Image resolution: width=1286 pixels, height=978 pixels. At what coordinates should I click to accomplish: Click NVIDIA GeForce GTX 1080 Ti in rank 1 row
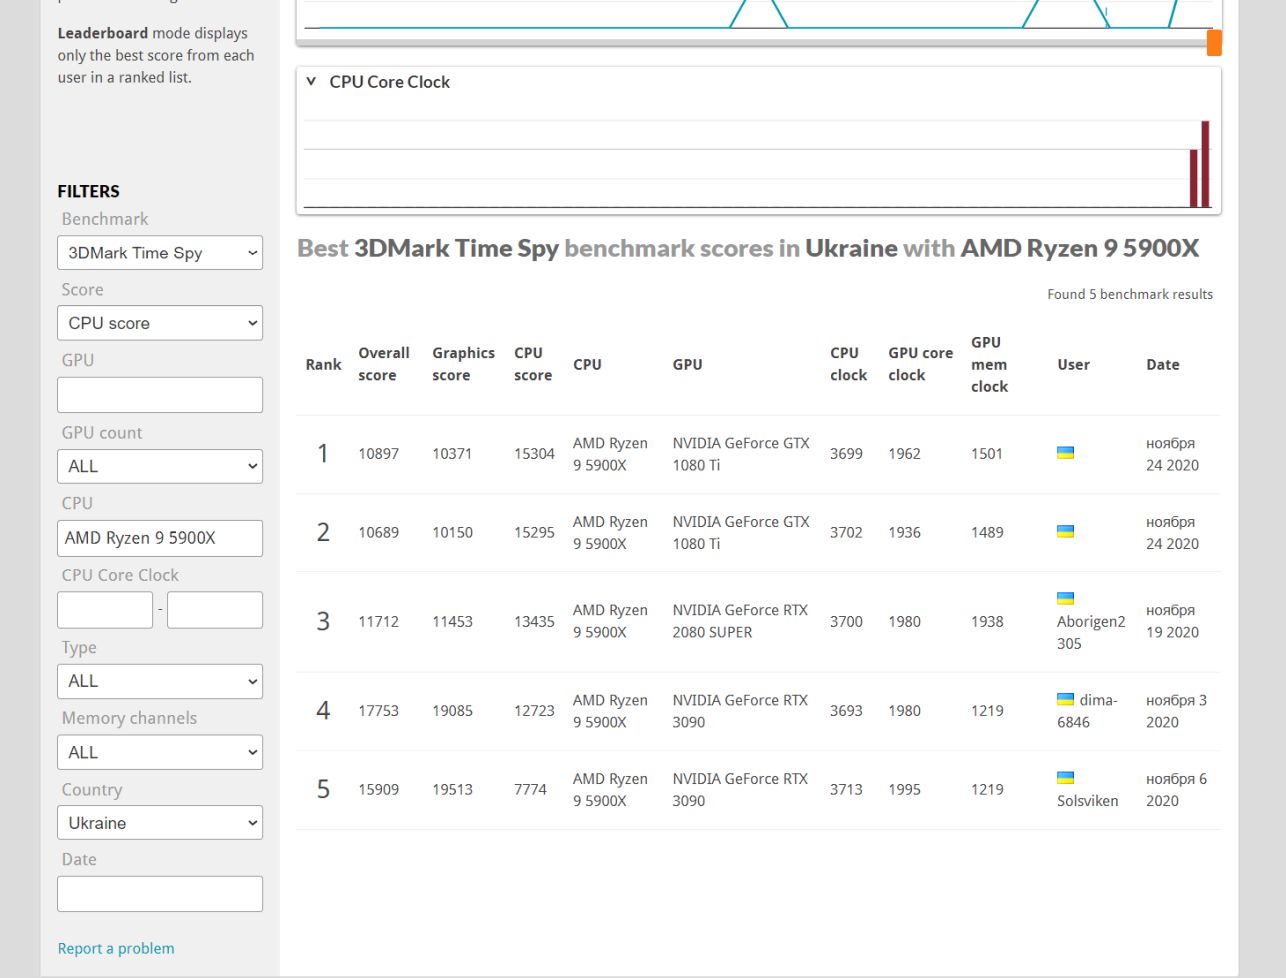click(741, 454)
